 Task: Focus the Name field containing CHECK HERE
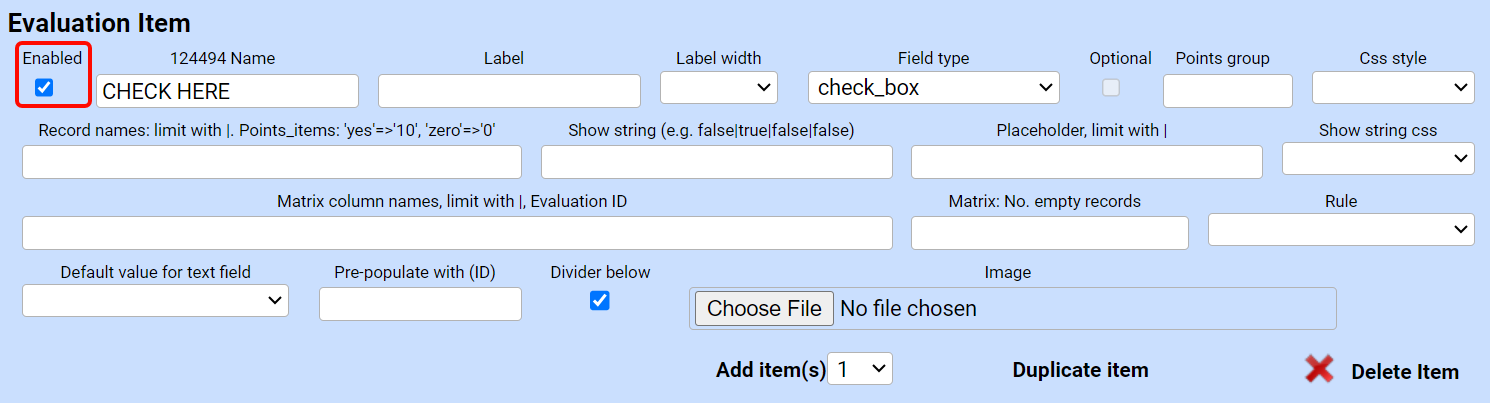click(x=227, y=91)
